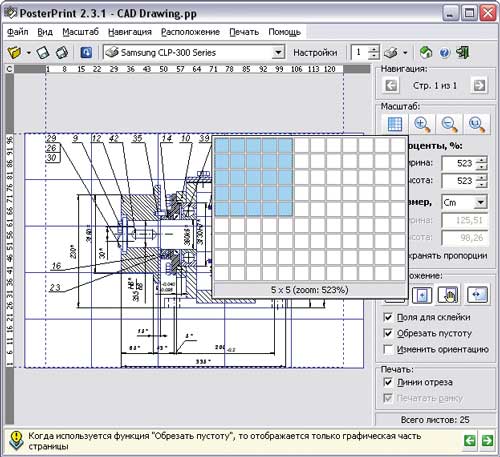The width and height of the screenshot is (500, 457).
Task: Click the zoom out magnifier icon
Action: (449, 124)
